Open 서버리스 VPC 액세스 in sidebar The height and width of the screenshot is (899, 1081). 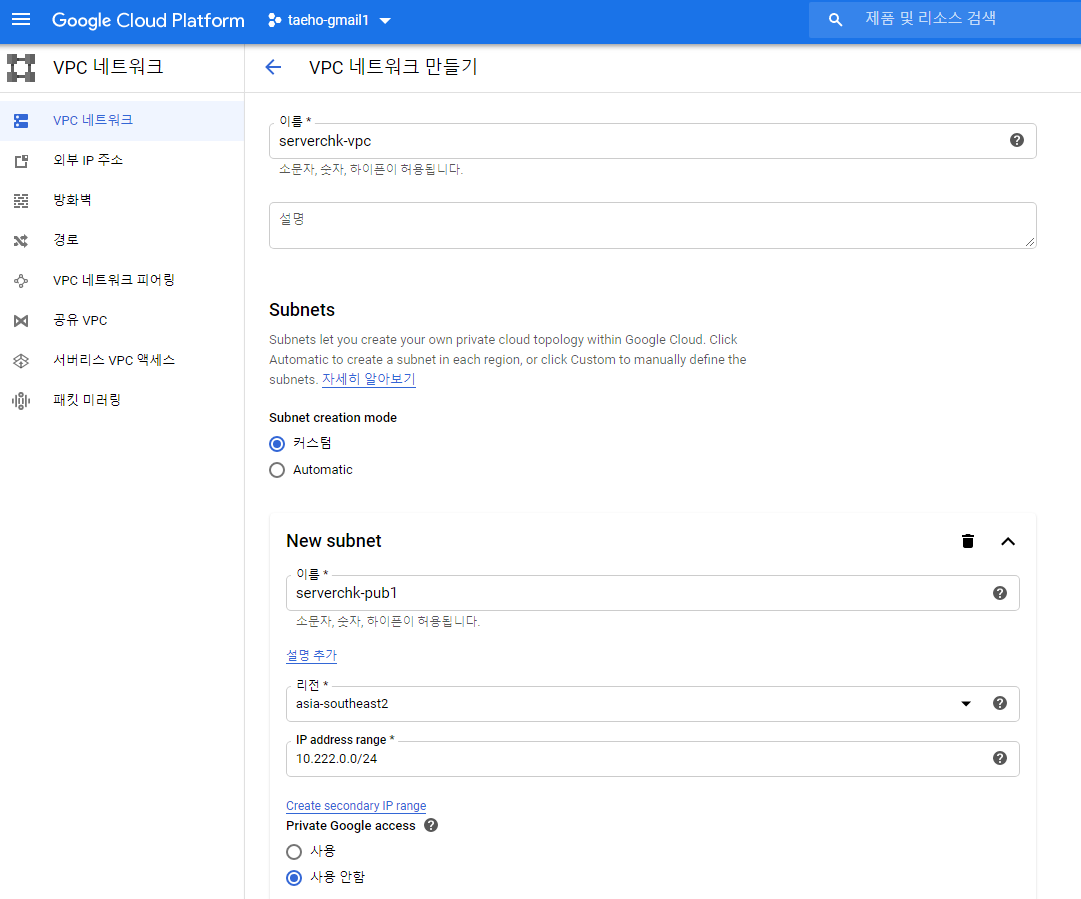point(122,361)
